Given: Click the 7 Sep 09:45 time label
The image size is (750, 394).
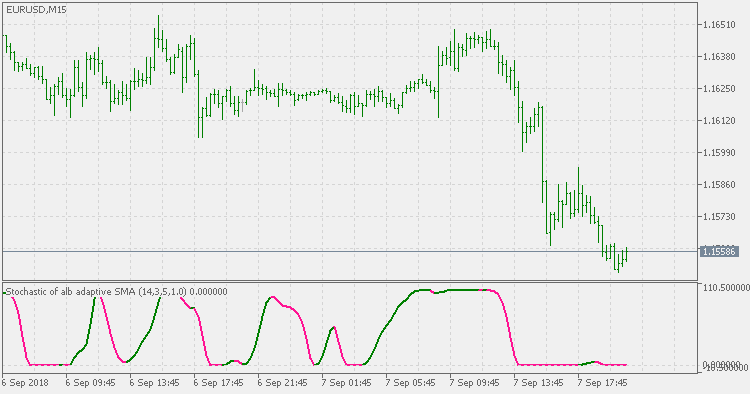Looking at the screenshot, I should point(475,383).
